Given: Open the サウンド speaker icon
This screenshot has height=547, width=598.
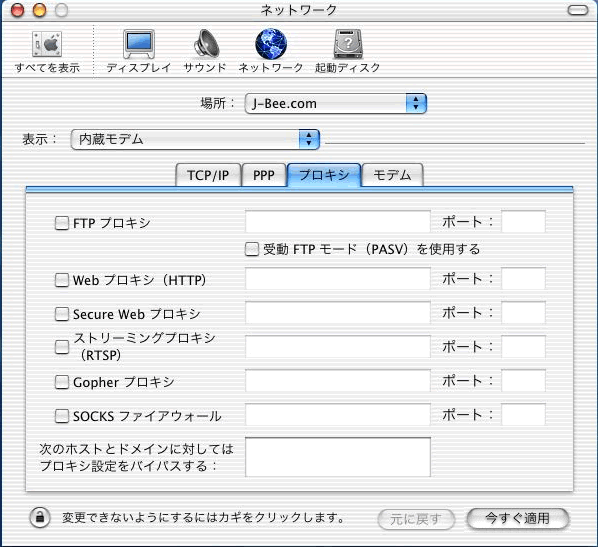Looking at the screenshot, I should coord(206,44).
